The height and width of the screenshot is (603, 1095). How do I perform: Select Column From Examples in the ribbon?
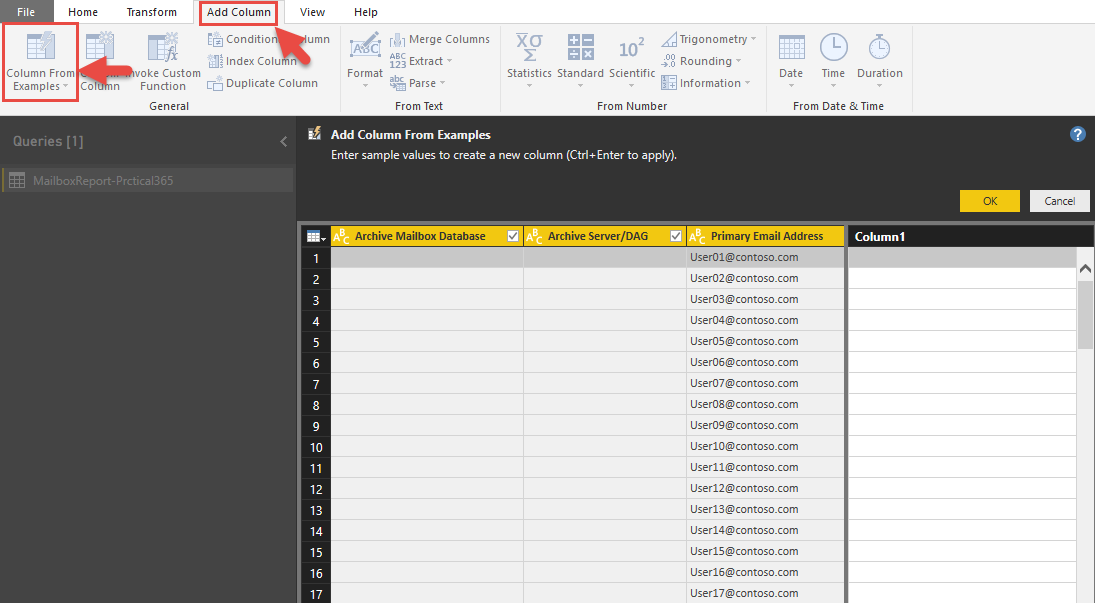click(x=39, y=62)
